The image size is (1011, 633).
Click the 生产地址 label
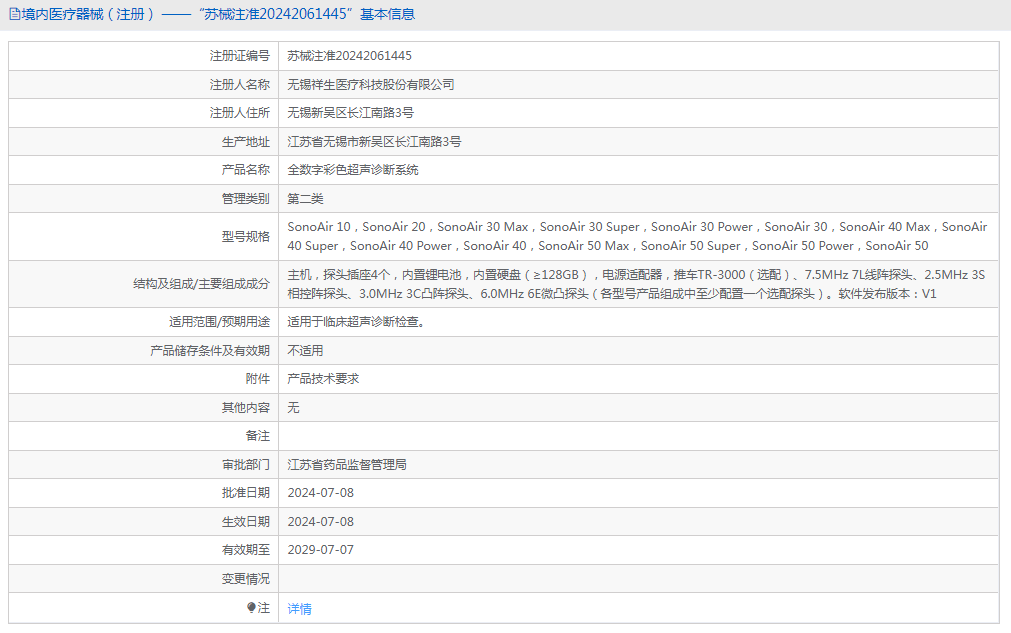coord(246,142)
